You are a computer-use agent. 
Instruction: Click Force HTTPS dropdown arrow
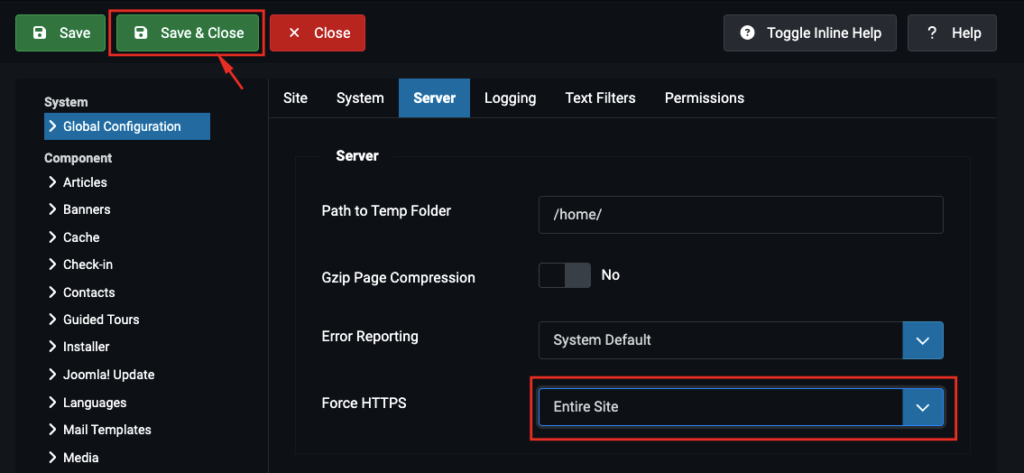click(x=923, y=407)
